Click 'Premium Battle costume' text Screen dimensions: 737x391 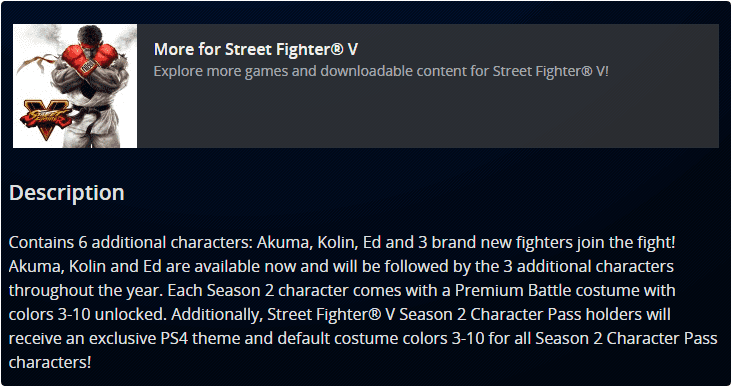click(547, 290)
